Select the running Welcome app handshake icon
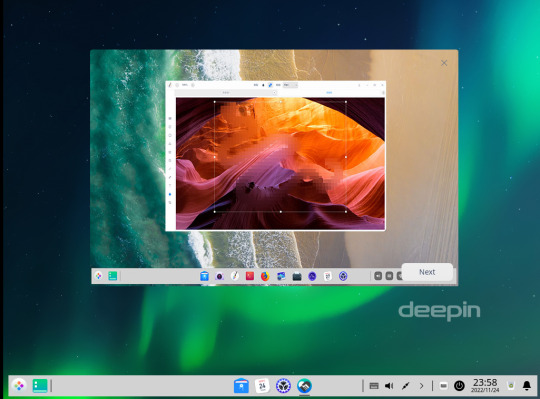 click(x=304, y=386)
